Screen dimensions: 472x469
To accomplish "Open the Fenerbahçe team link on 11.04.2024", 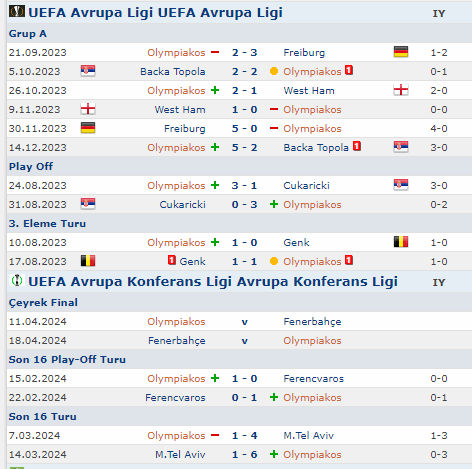I will click(x=312, y=322).
